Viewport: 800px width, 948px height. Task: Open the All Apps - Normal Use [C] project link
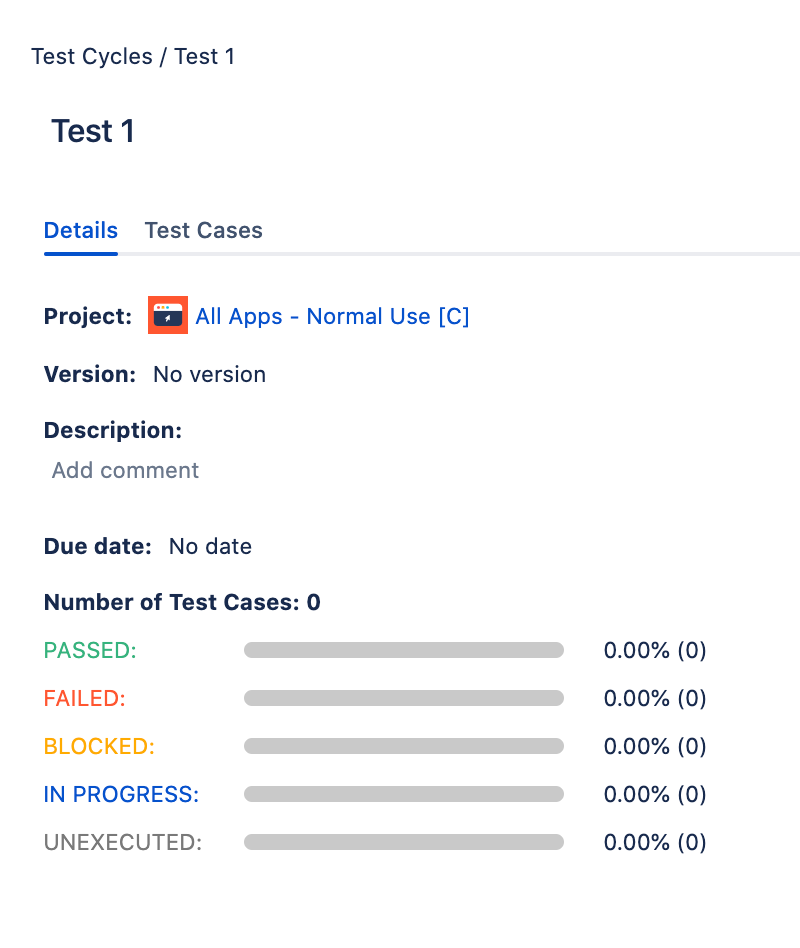332,315
